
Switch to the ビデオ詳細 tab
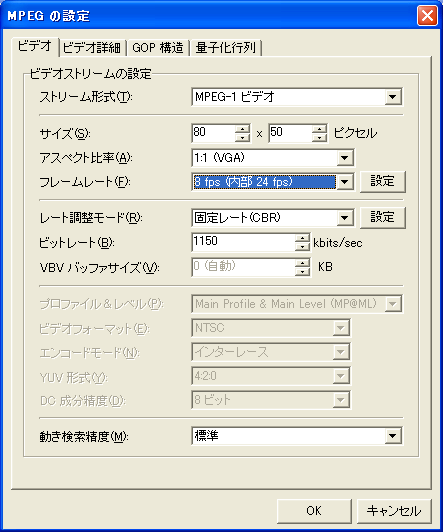pyautogui.click(x=92, y=48)
